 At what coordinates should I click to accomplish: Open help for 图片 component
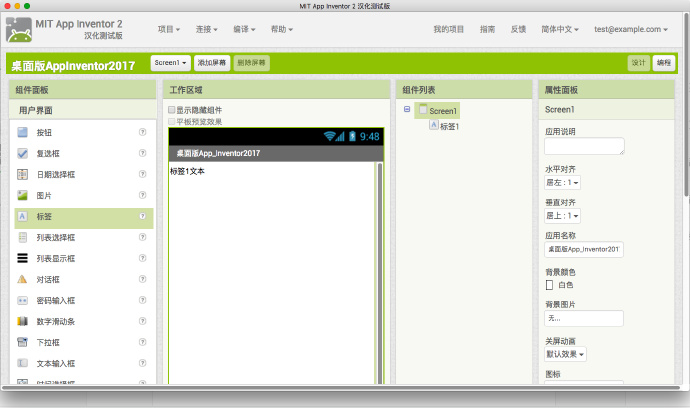143,195
